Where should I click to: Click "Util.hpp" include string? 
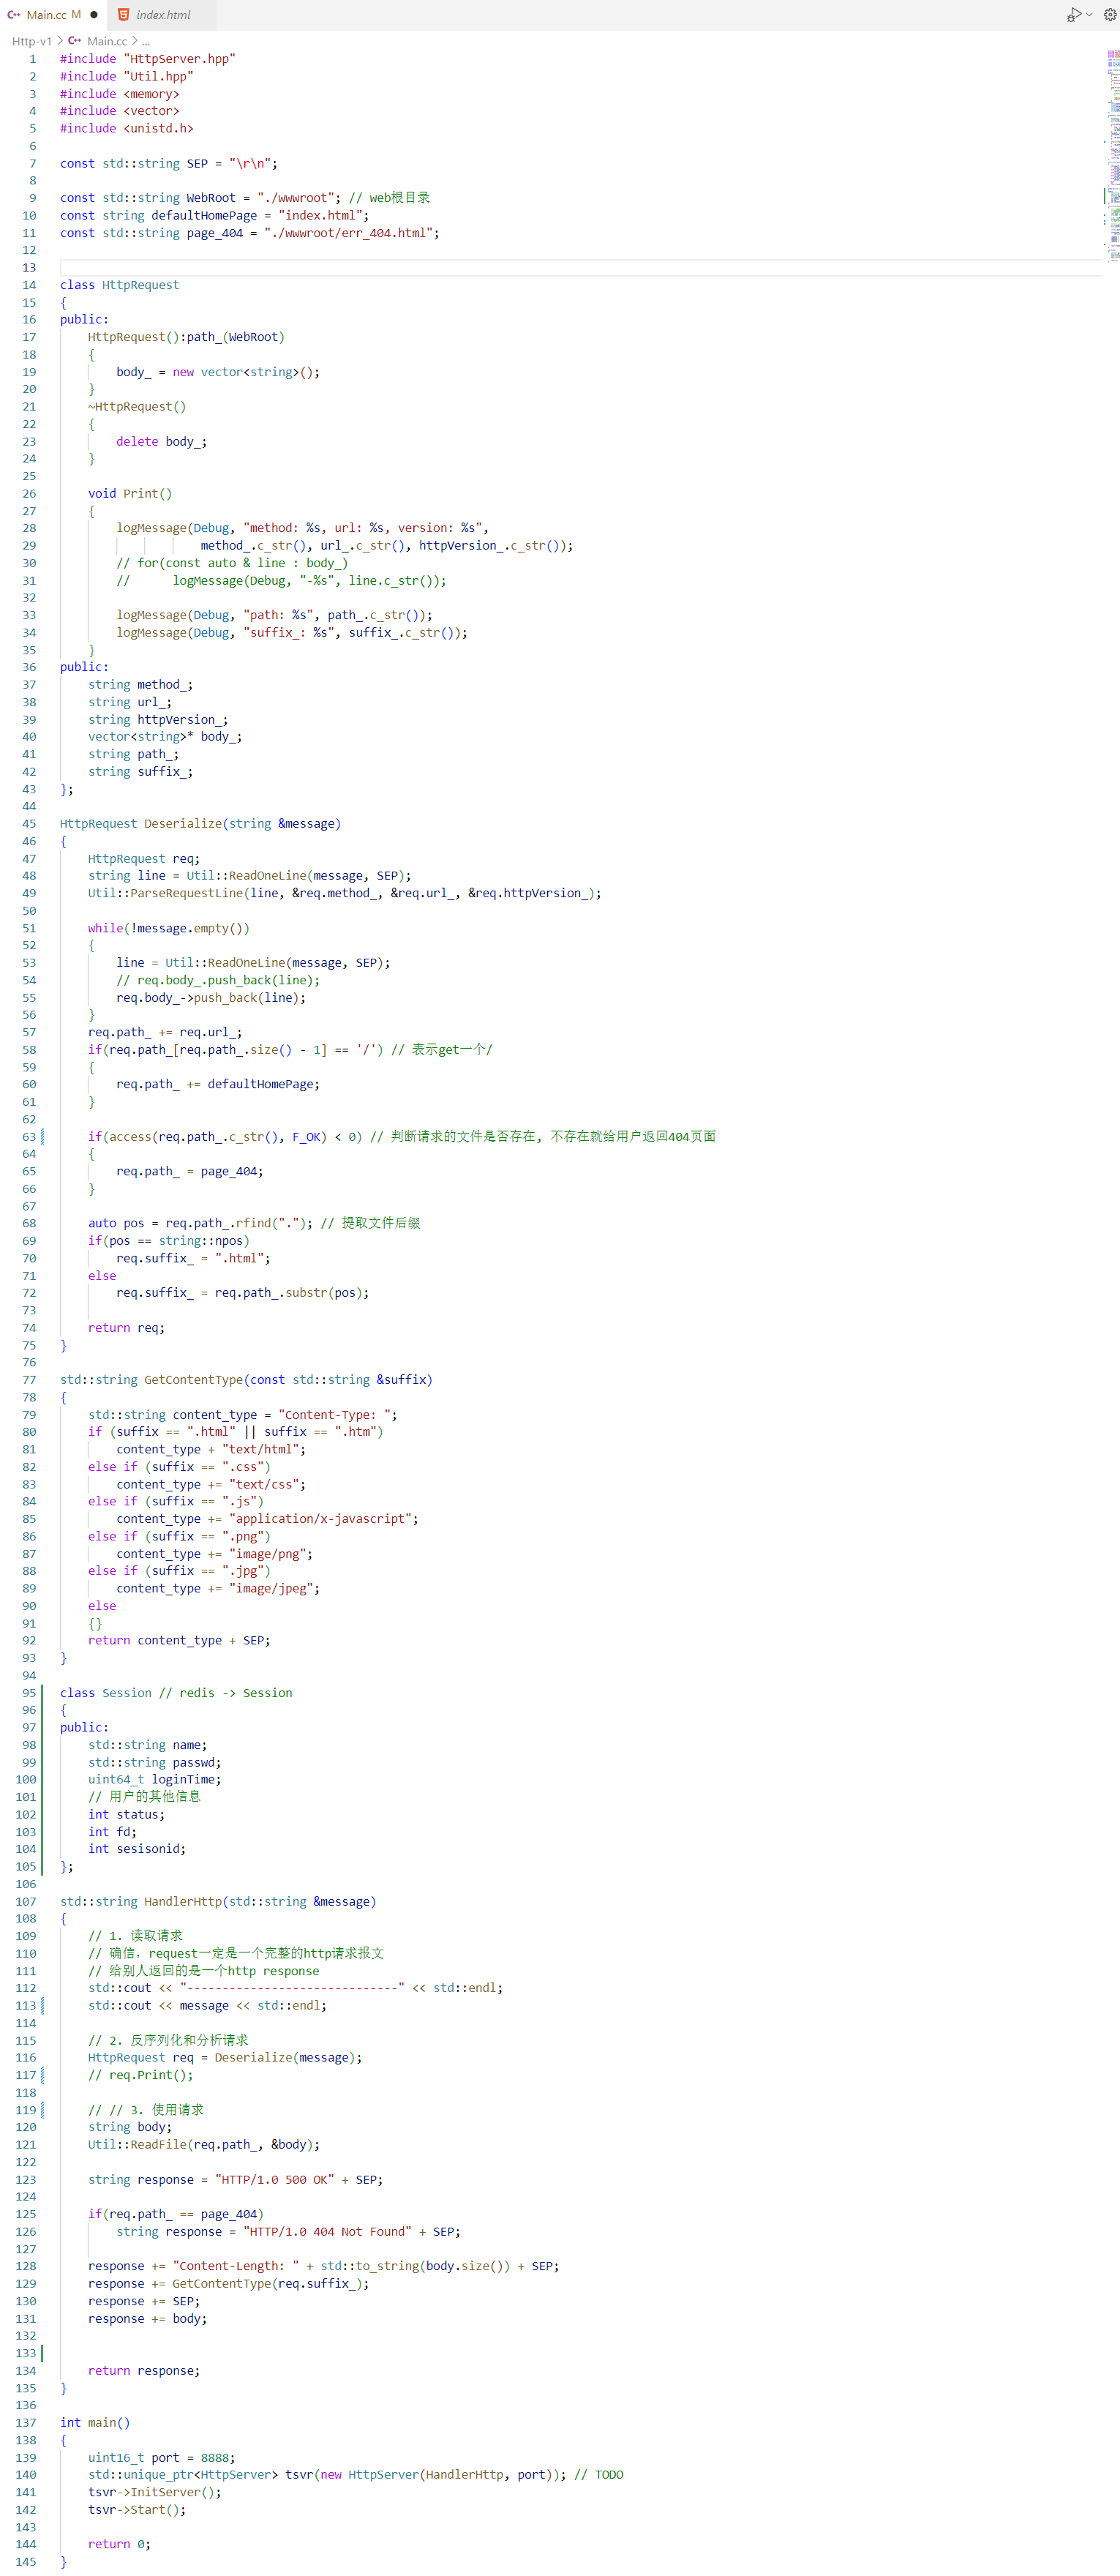[x=158, y=76]
